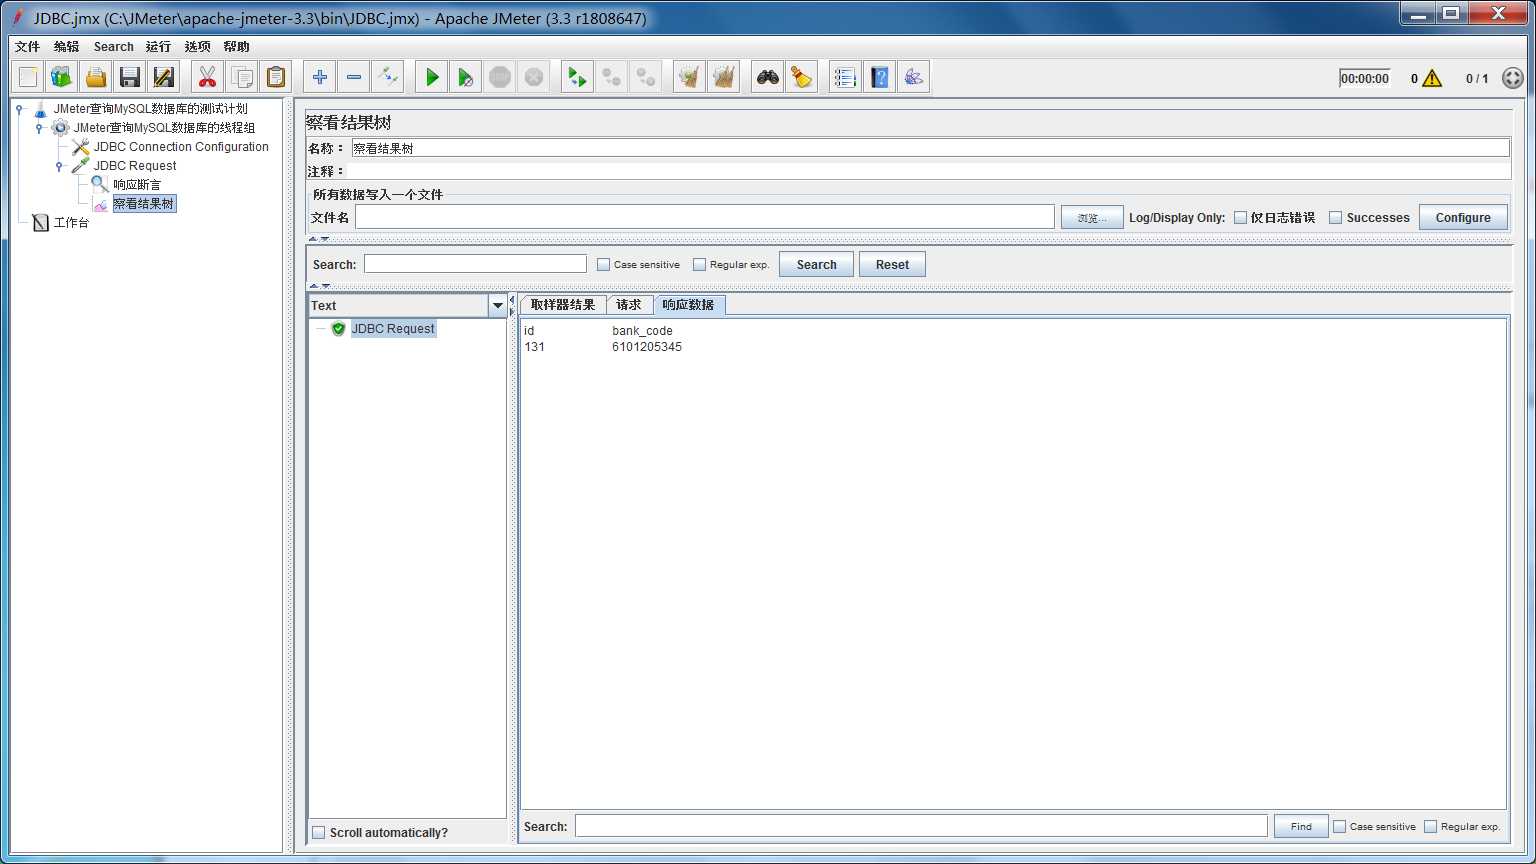Clear all results with double broom icon
1536x864 pixels.
coord(723,77)
